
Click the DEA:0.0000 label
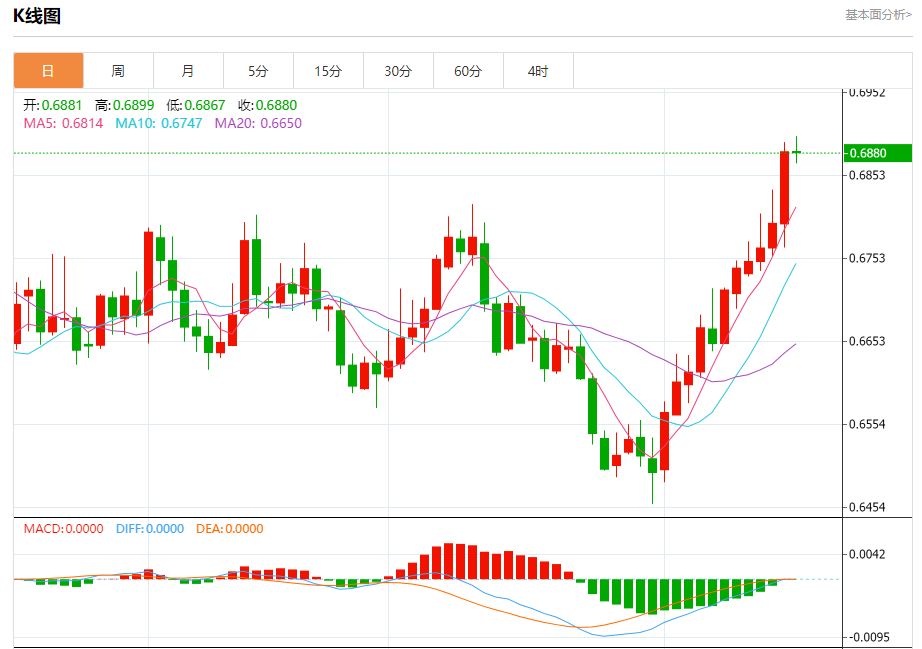230,528
